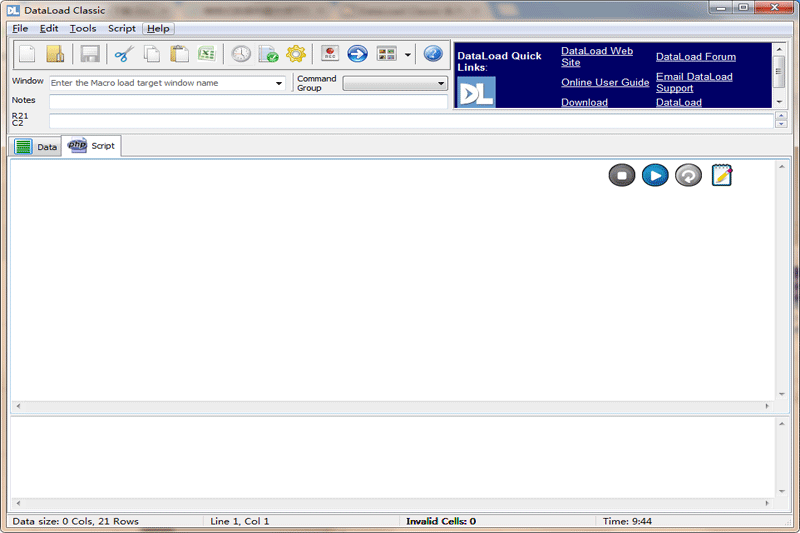
Task: Stop the running script
Action: pyautogui.click(x=622, y=175)
